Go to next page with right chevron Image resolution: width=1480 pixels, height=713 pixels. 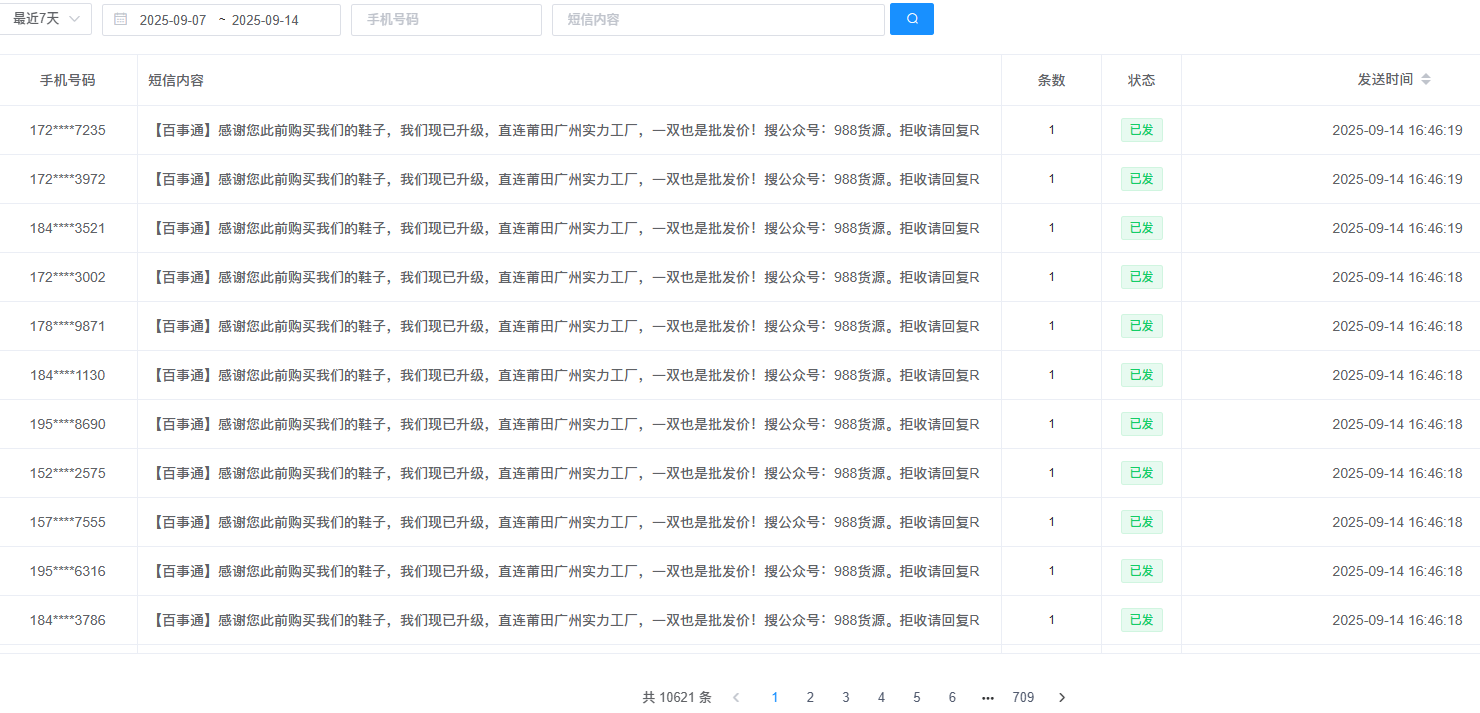click(1062, 697)
